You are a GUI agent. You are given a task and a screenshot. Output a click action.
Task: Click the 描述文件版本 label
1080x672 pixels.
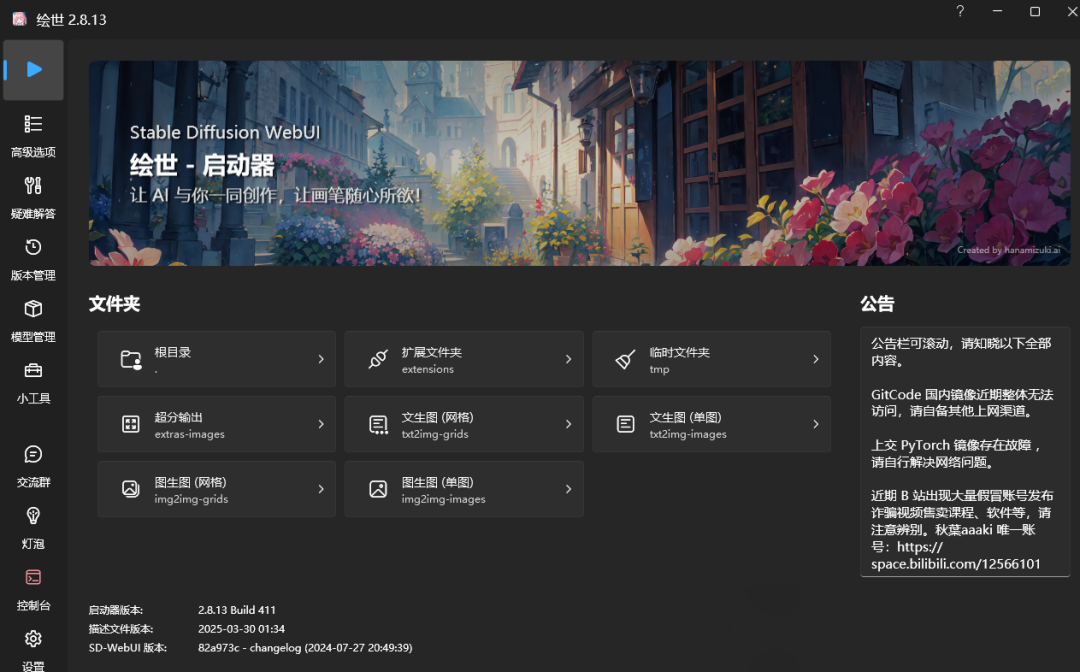click(121, 629)
